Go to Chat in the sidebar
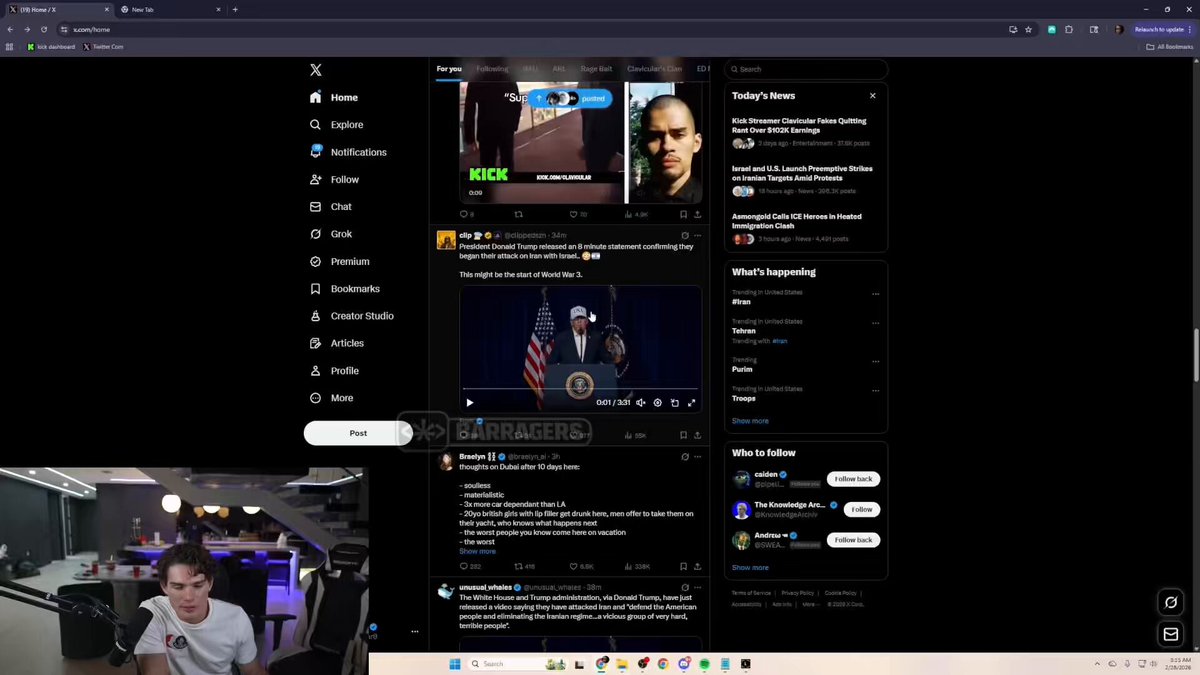Viewport: 1200px width, 675px height. [x=331, y=207]
